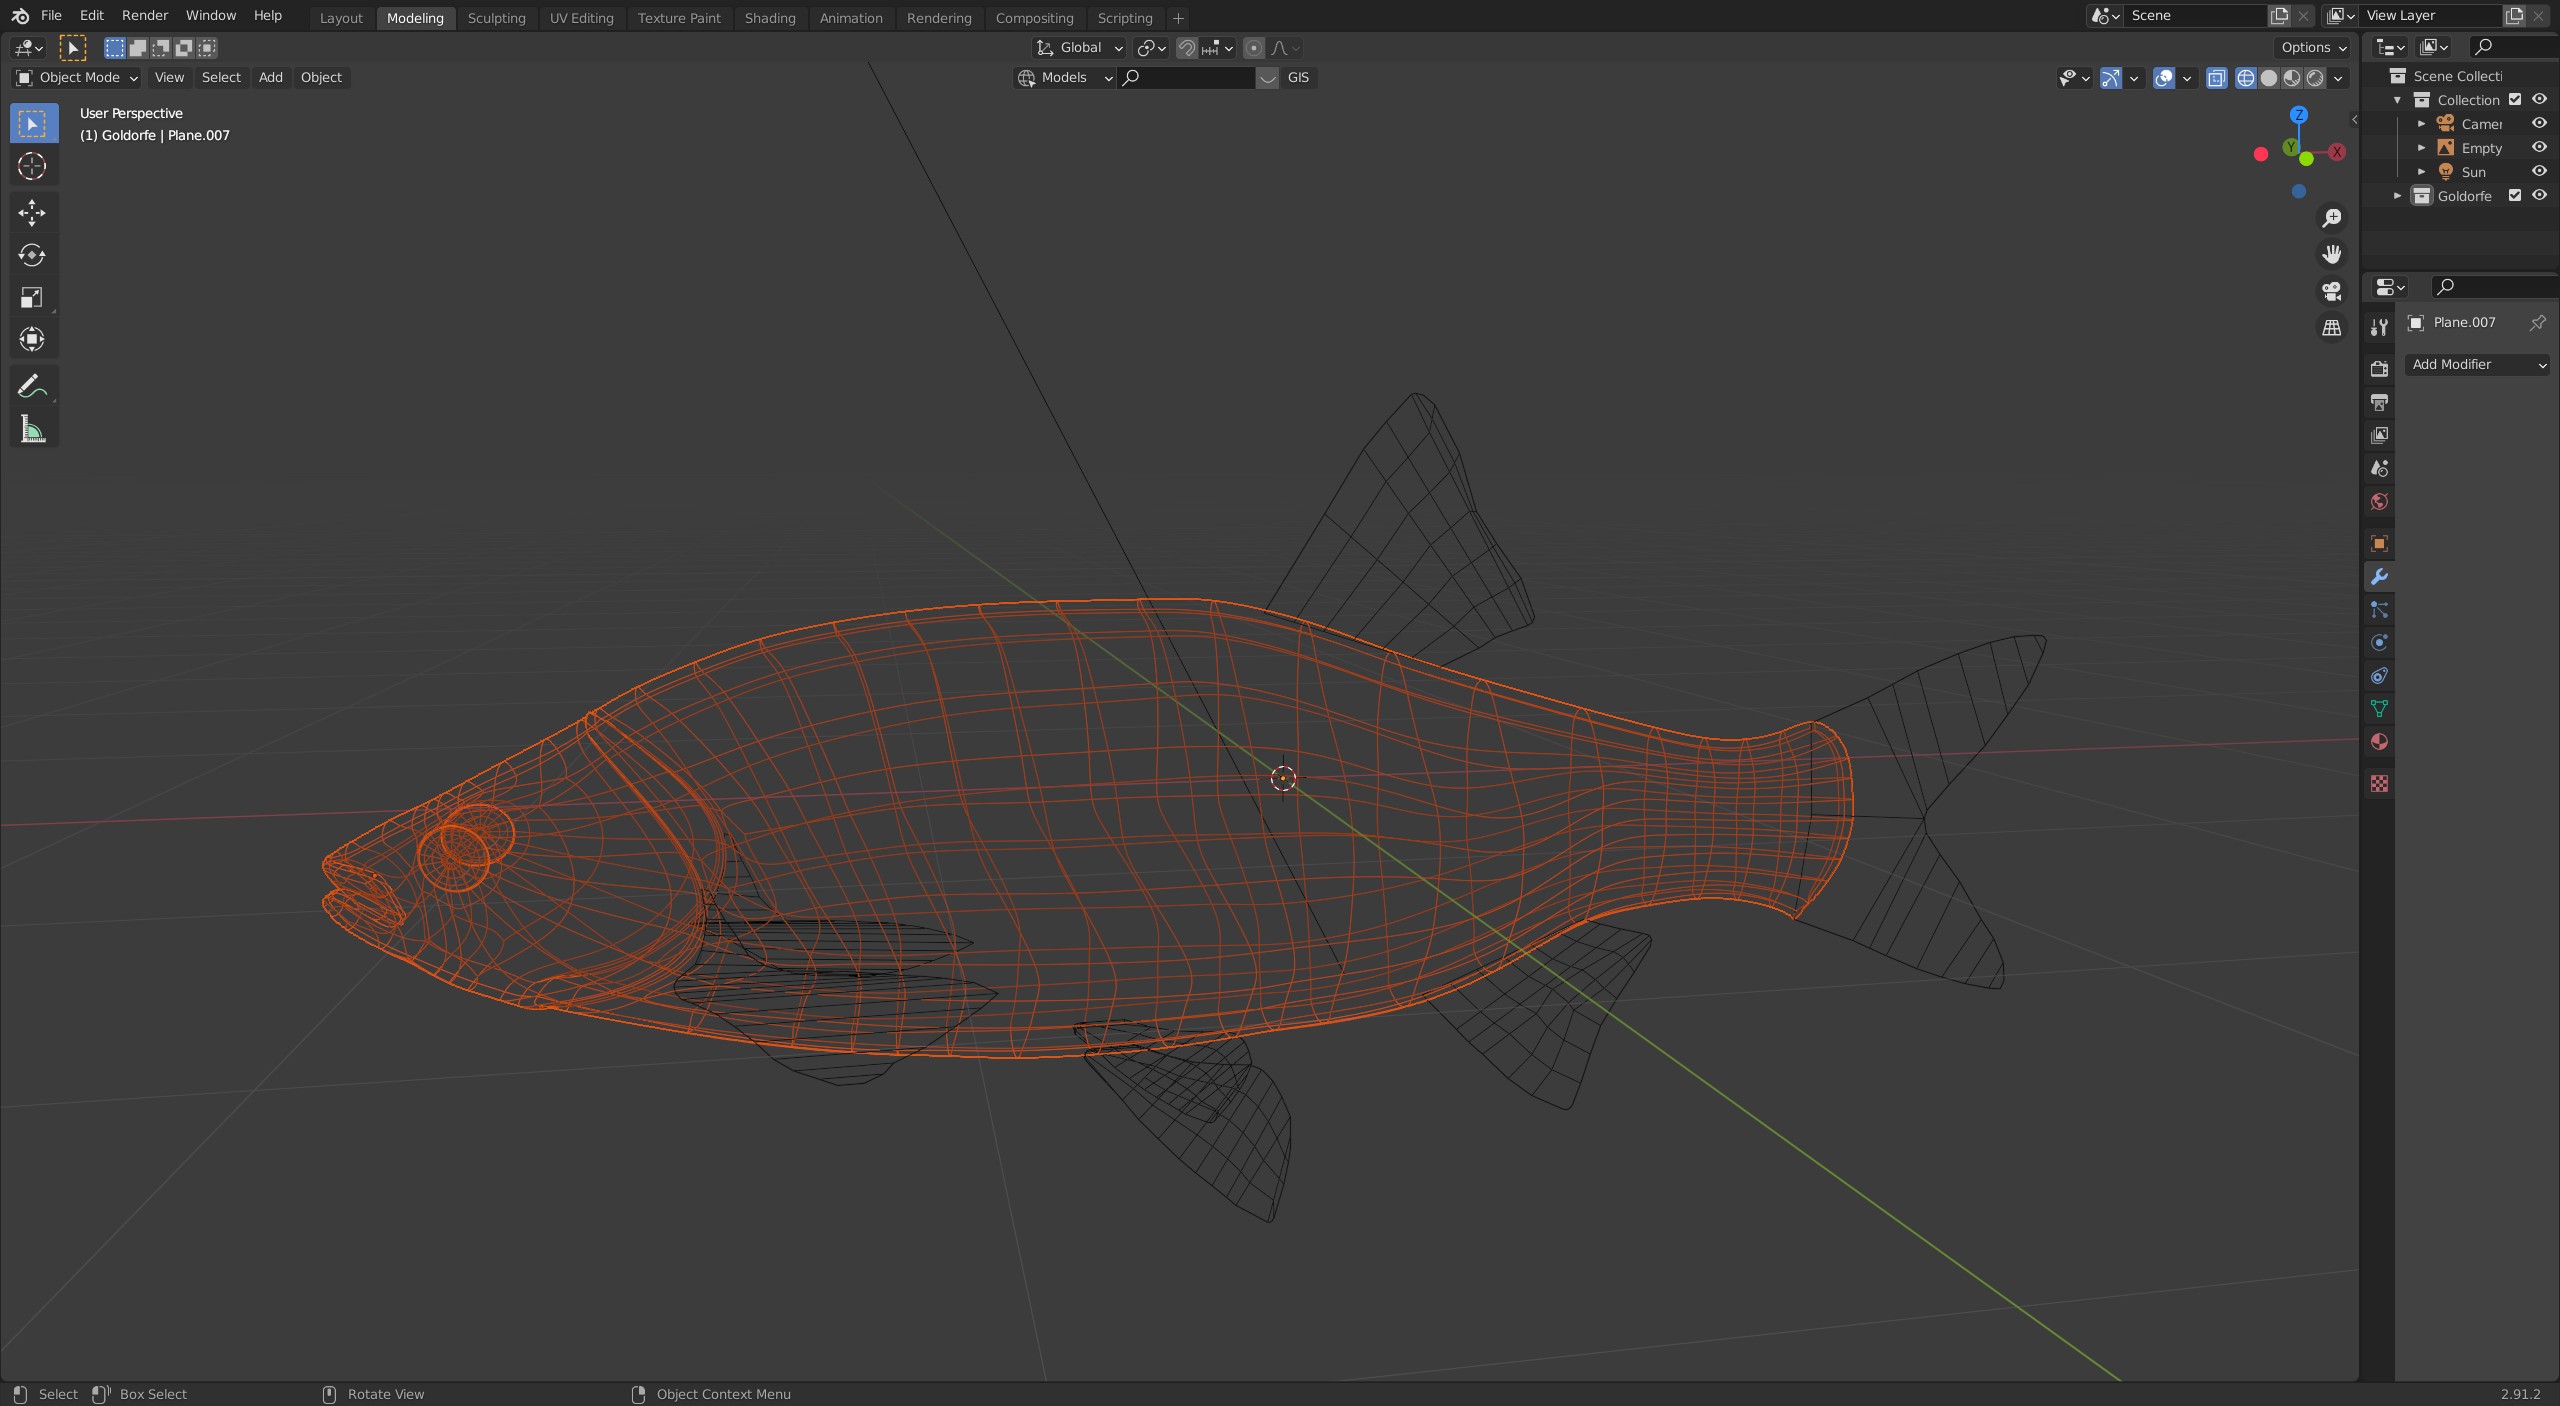This screenshot has height=1406, width=2560.
Task: Toggle the snapping magnet button
Action: pos(1186,47)
